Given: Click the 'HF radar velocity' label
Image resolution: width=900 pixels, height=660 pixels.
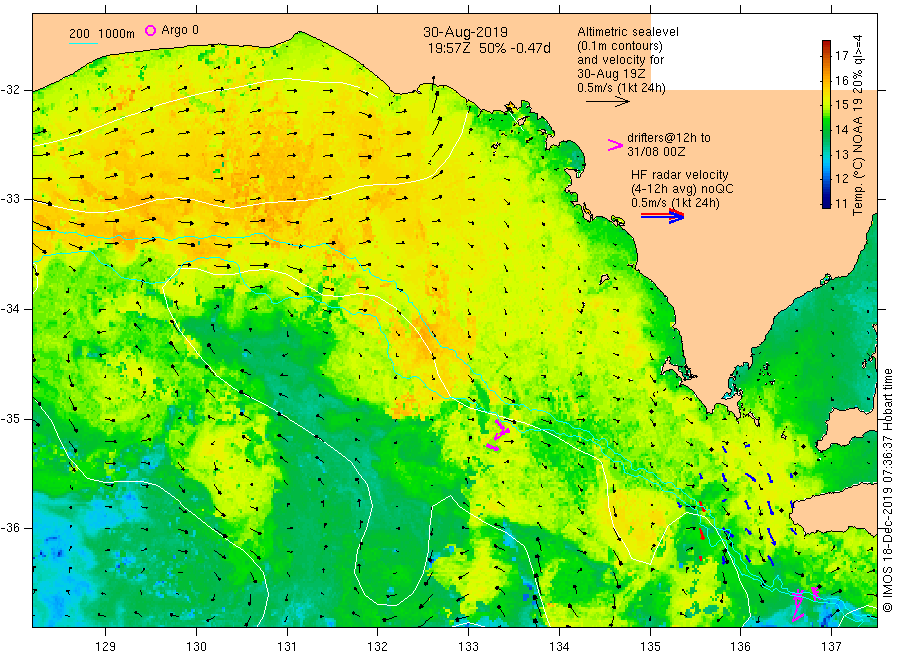Looking at the screenshot, I should pos(680,174).
